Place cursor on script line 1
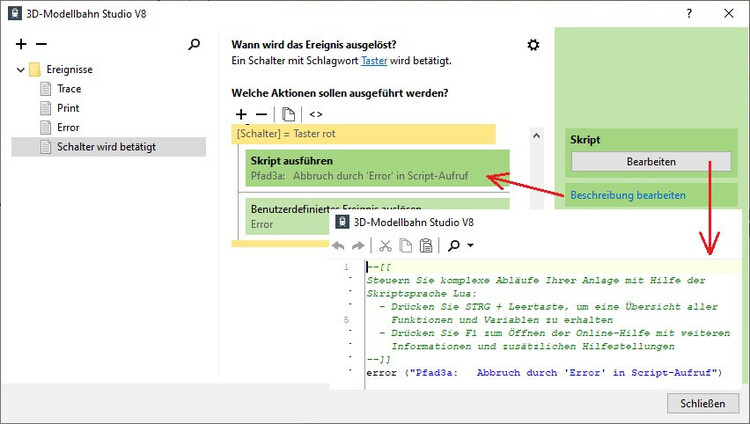 [x=553, y=267]
